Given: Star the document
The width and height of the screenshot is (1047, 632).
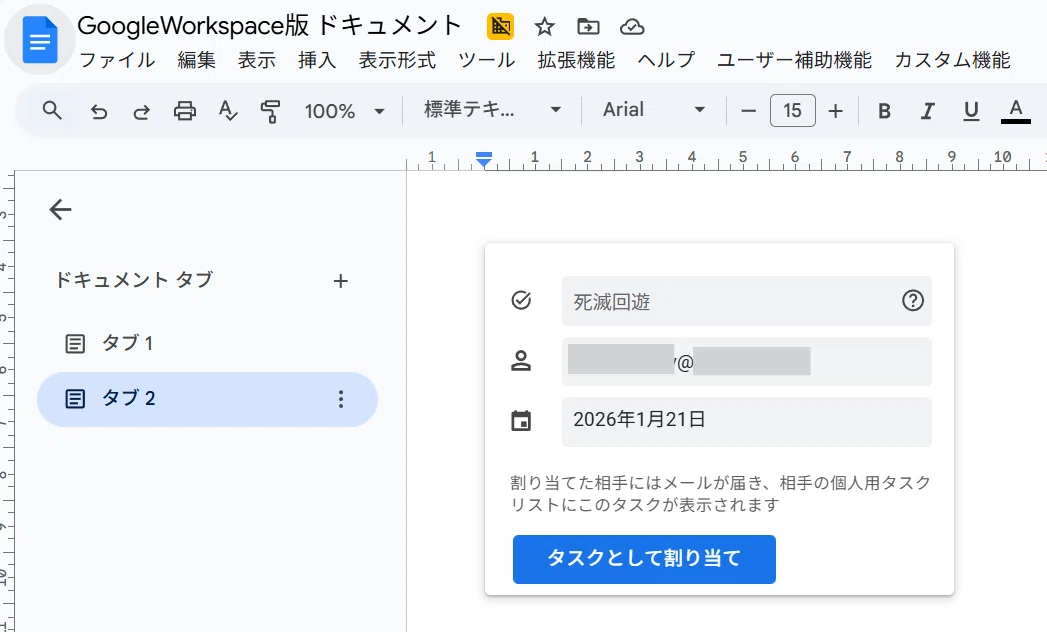Looking at the screenshot, I should tap(544, 27).
